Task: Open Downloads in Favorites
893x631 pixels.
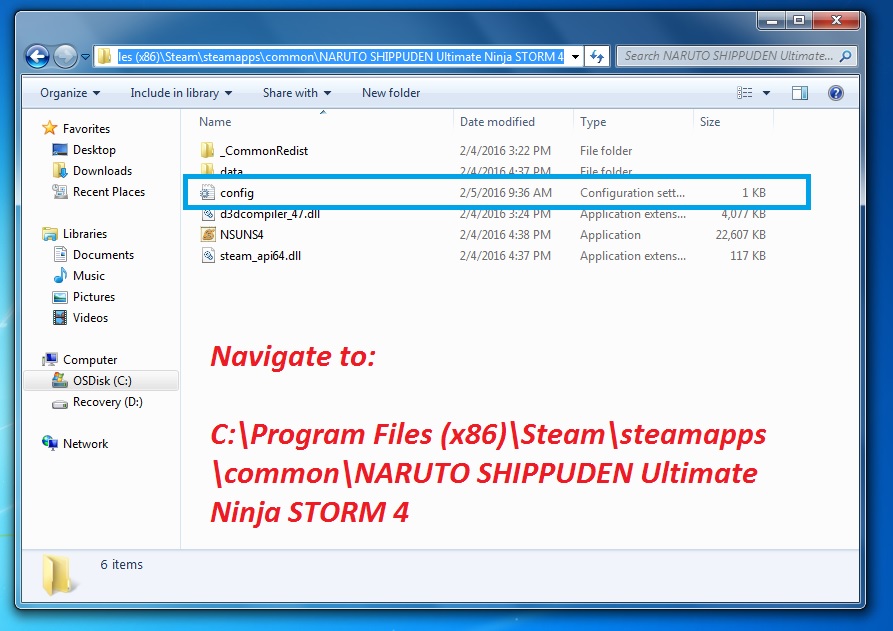Action: tap(103, 171)
